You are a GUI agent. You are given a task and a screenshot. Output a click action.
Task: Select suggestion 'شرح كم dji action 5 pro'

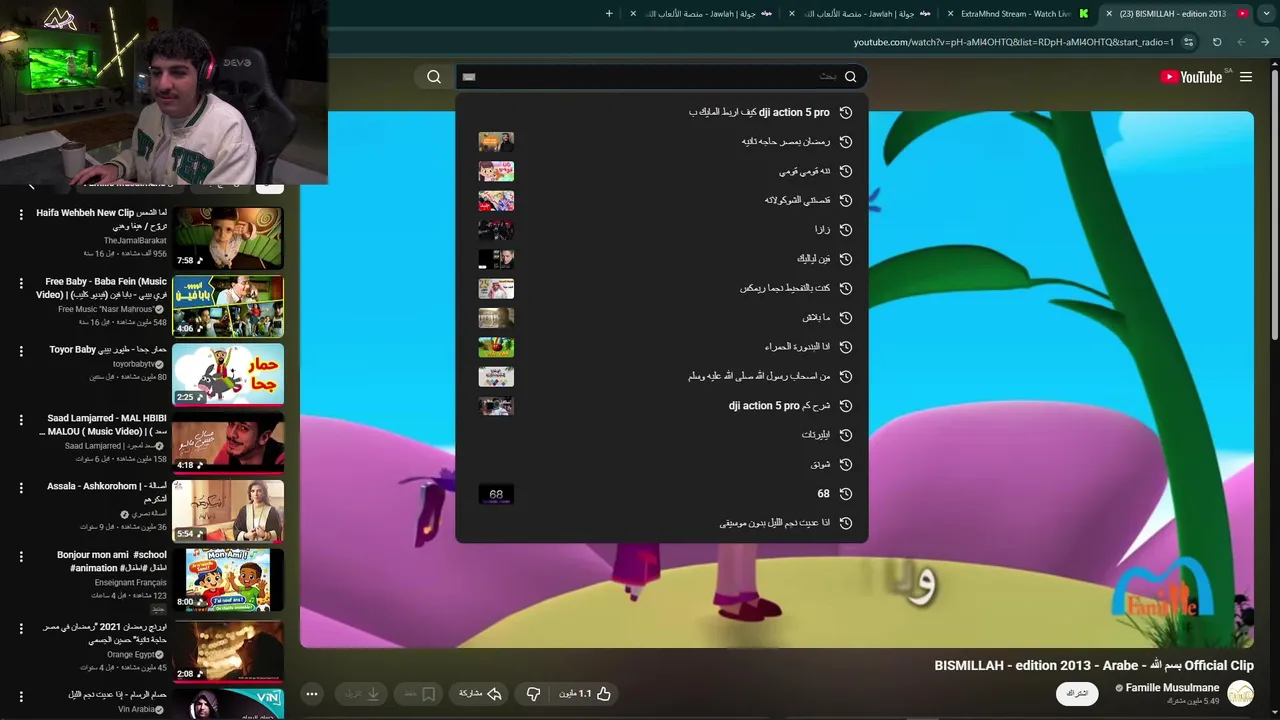pyautogui.click(x=779, y=406)
